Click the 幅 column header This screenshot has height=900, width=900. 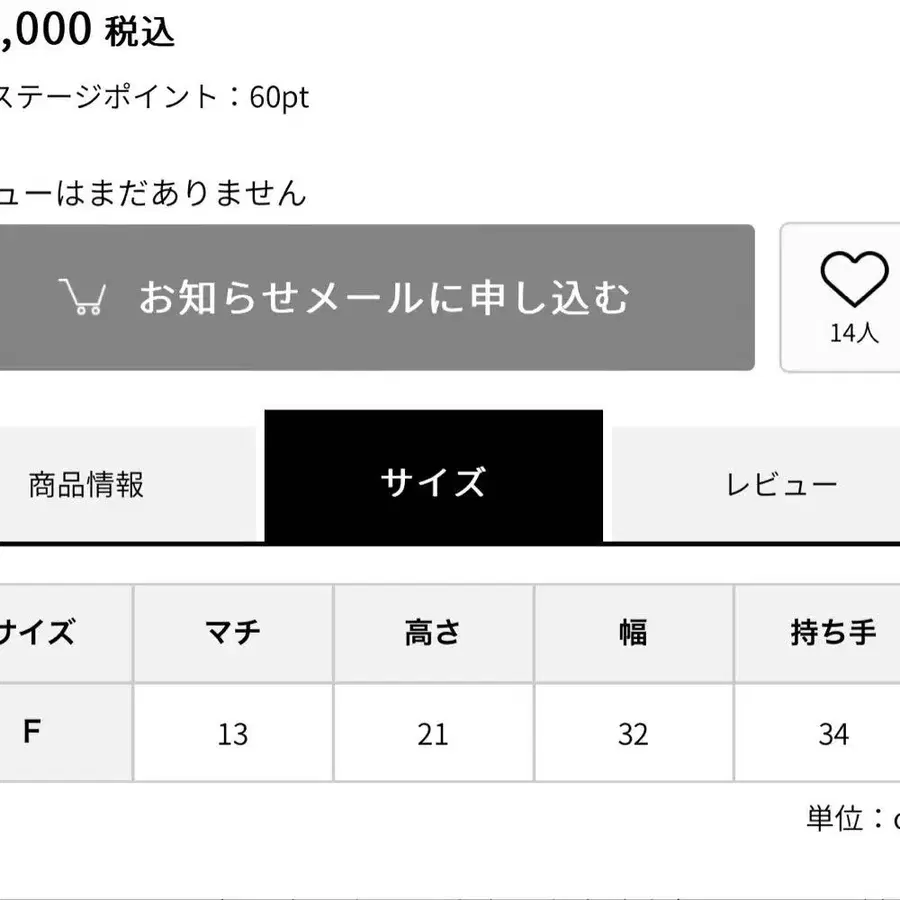(633, 632)
